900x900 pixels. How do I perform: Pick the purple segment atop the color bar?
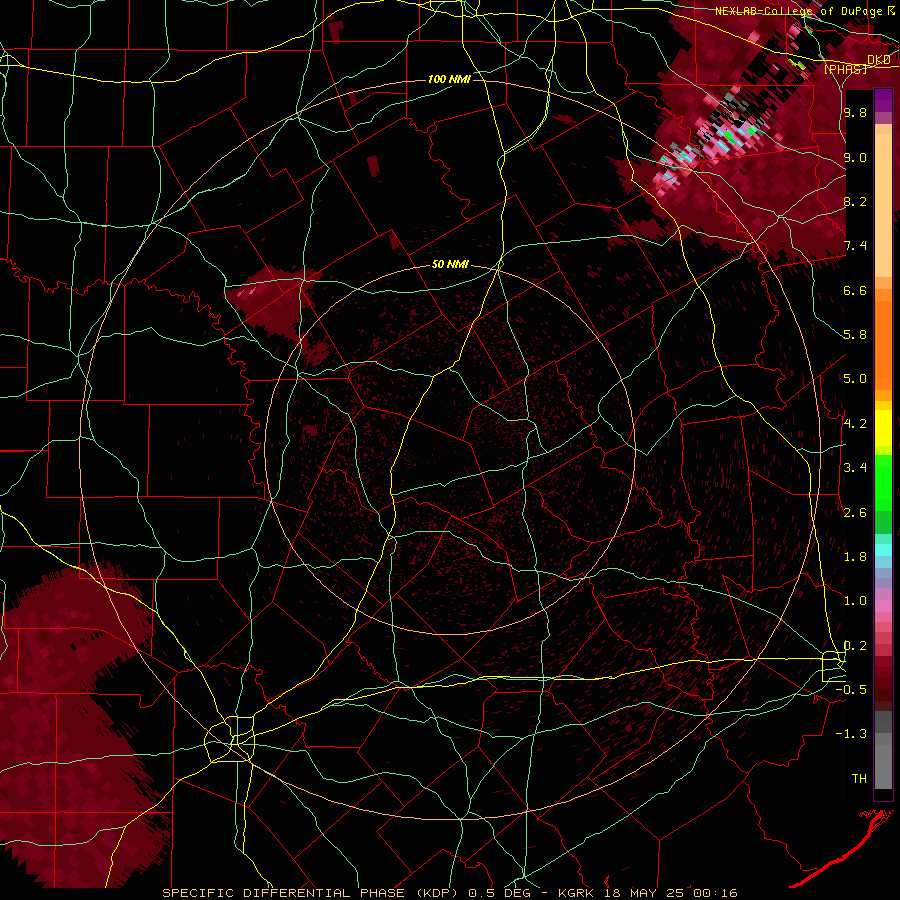coord(883,100)
